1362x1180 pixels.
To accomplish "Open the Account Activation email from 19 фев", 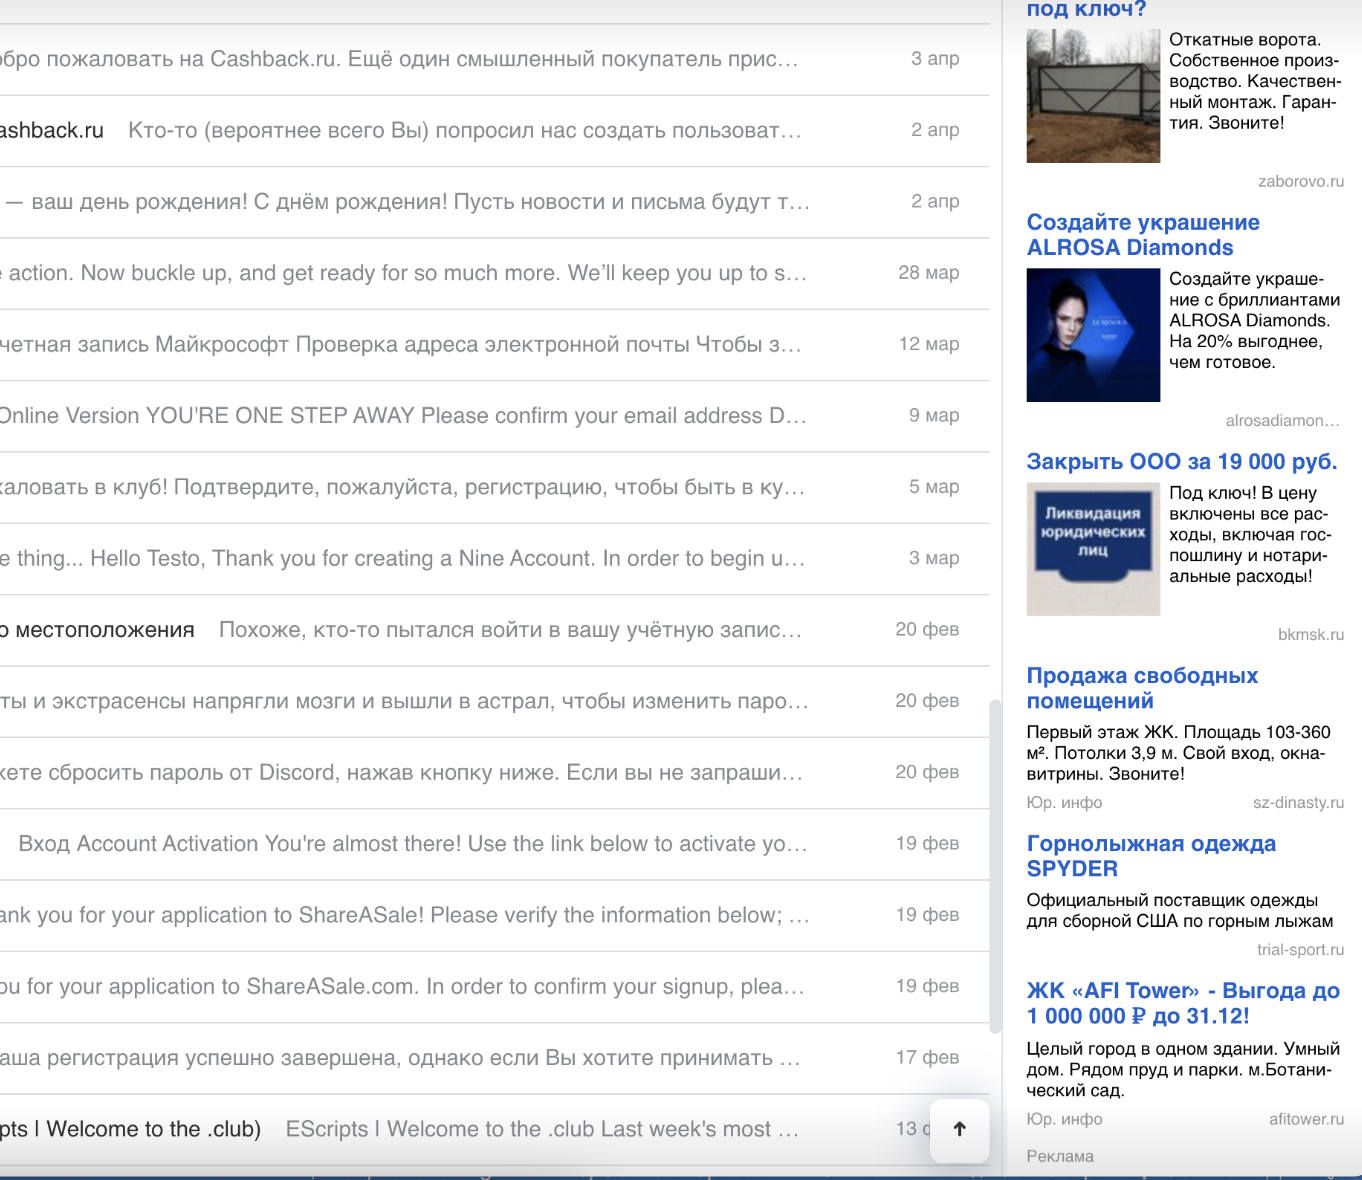I will 450,843.
